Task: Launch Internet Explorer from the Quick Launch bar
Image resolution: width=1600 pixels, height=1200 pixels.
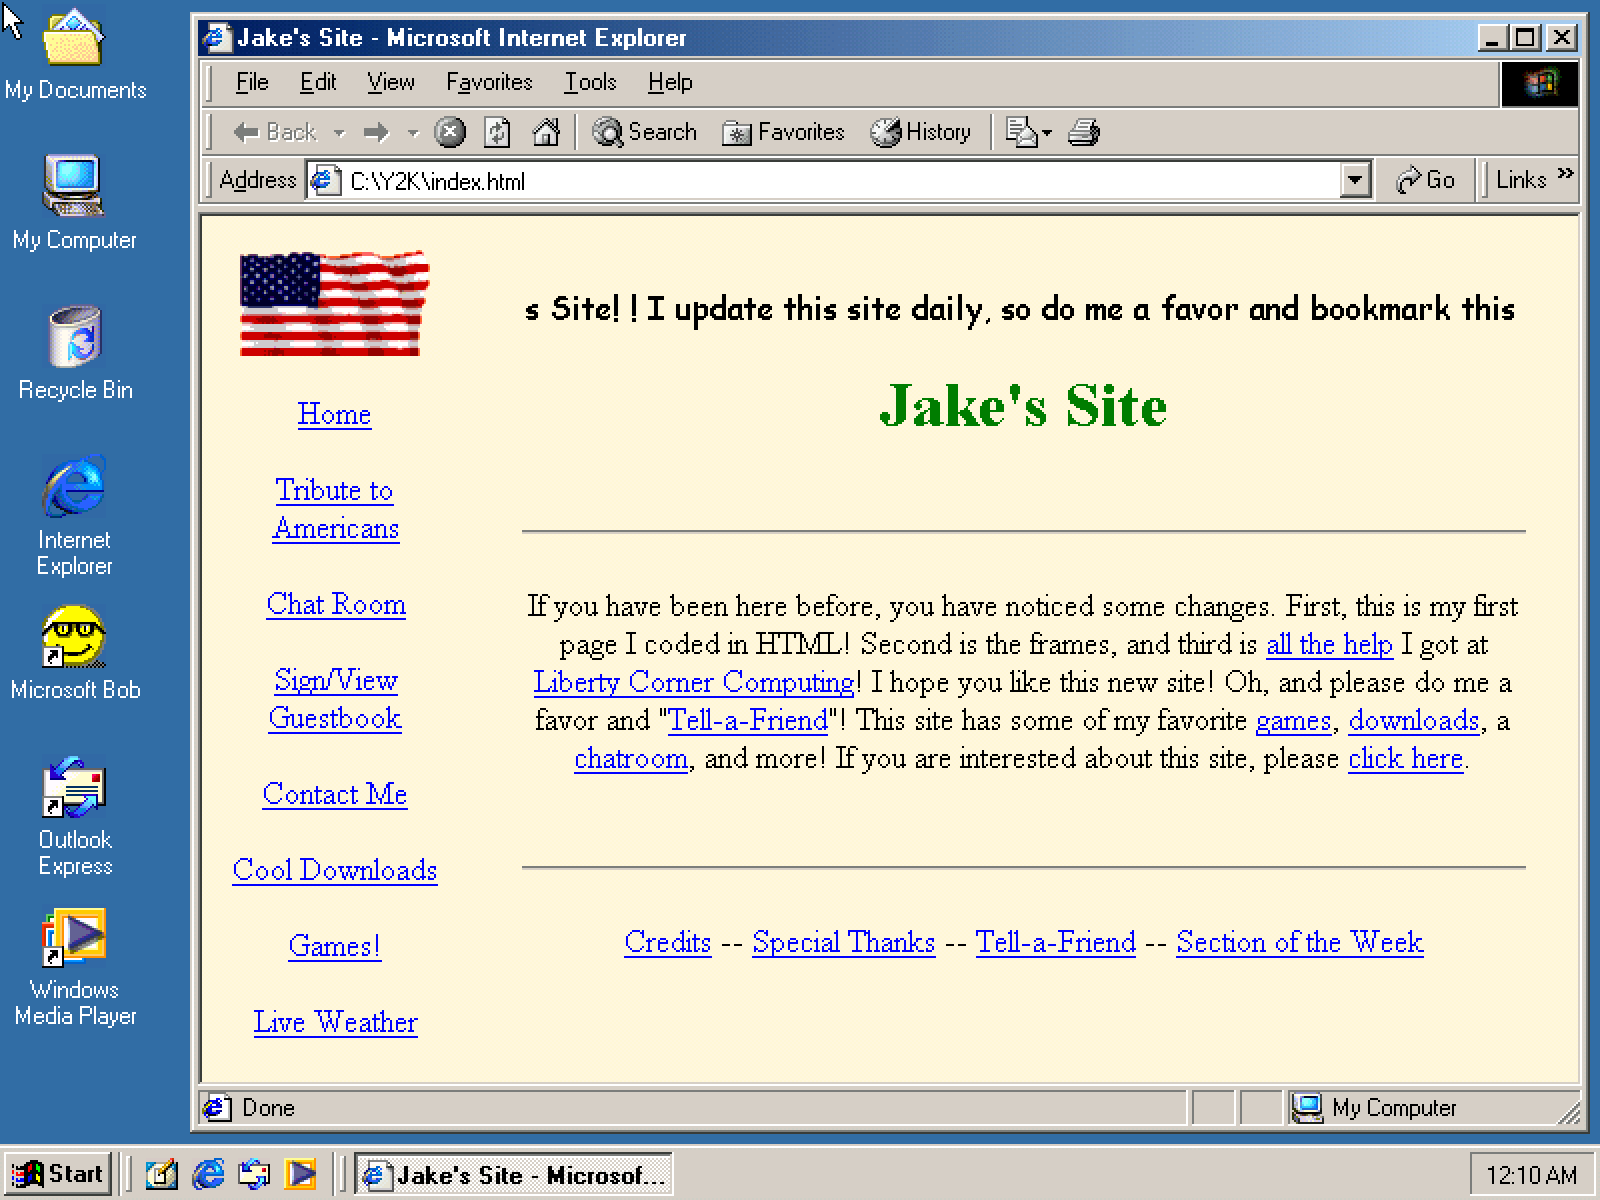Action: tap(207, 1174)
